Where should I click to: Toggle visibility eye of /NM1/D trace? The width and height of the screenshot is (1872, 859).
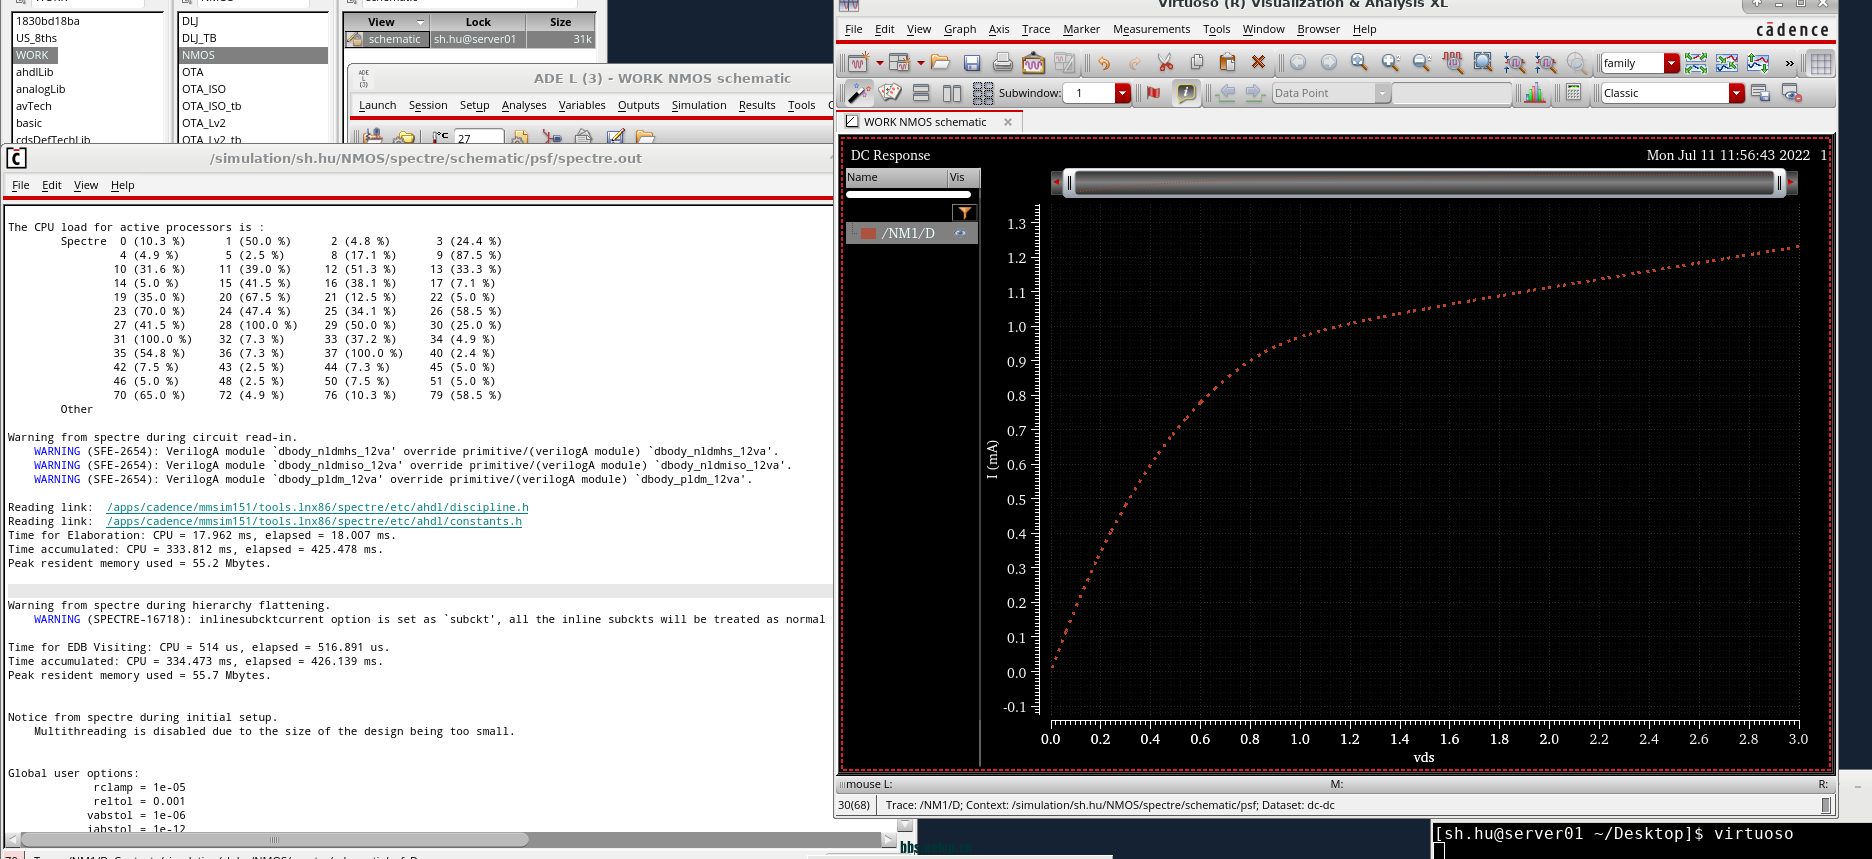click(x=960, y=233)
